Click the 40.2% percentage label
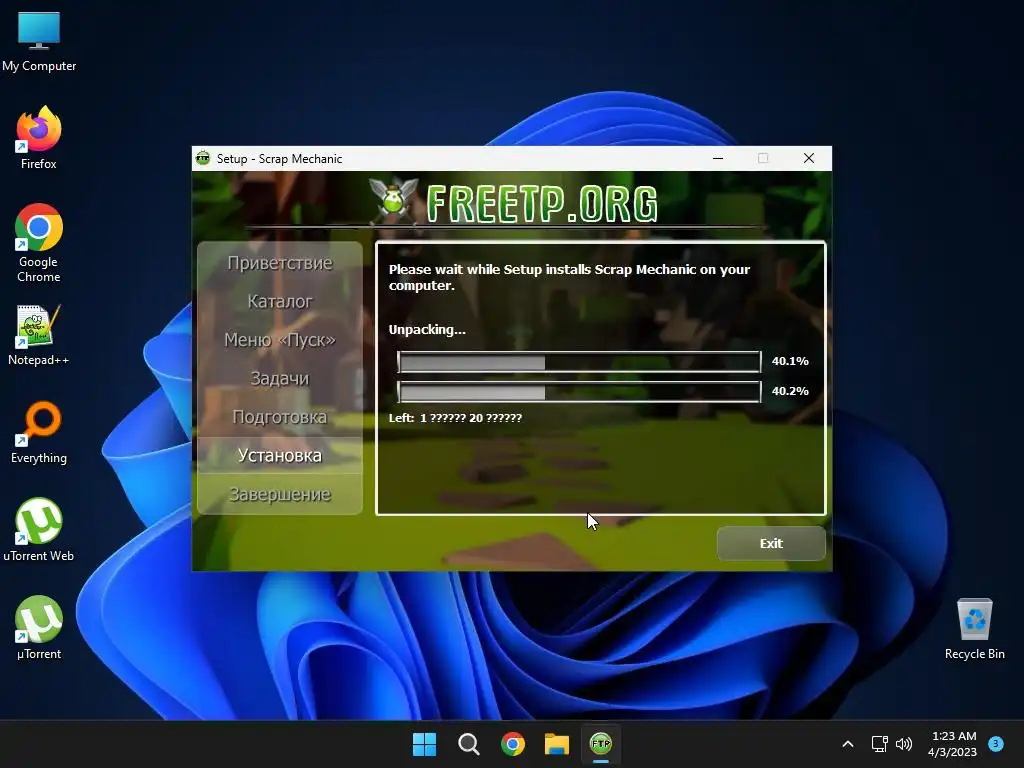Viewport: 1024px width, 768px height. click(x=790, y=391)
